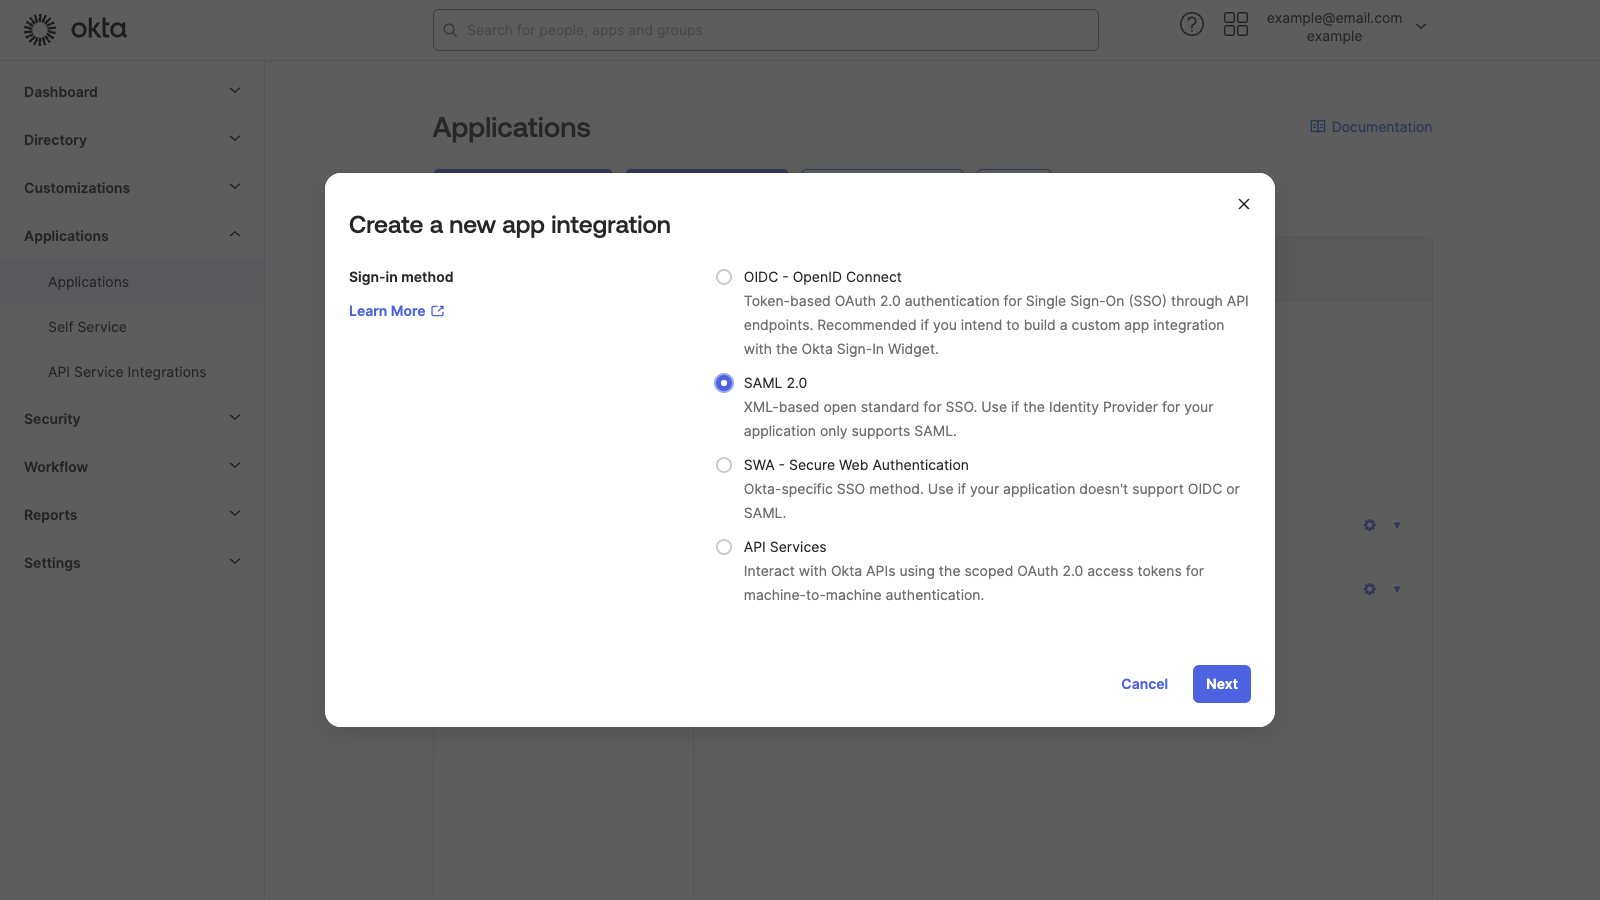The width and height of the screenshot is (1600, 900).
Task: Open the help question mark icon
Action: (1192, 24)
